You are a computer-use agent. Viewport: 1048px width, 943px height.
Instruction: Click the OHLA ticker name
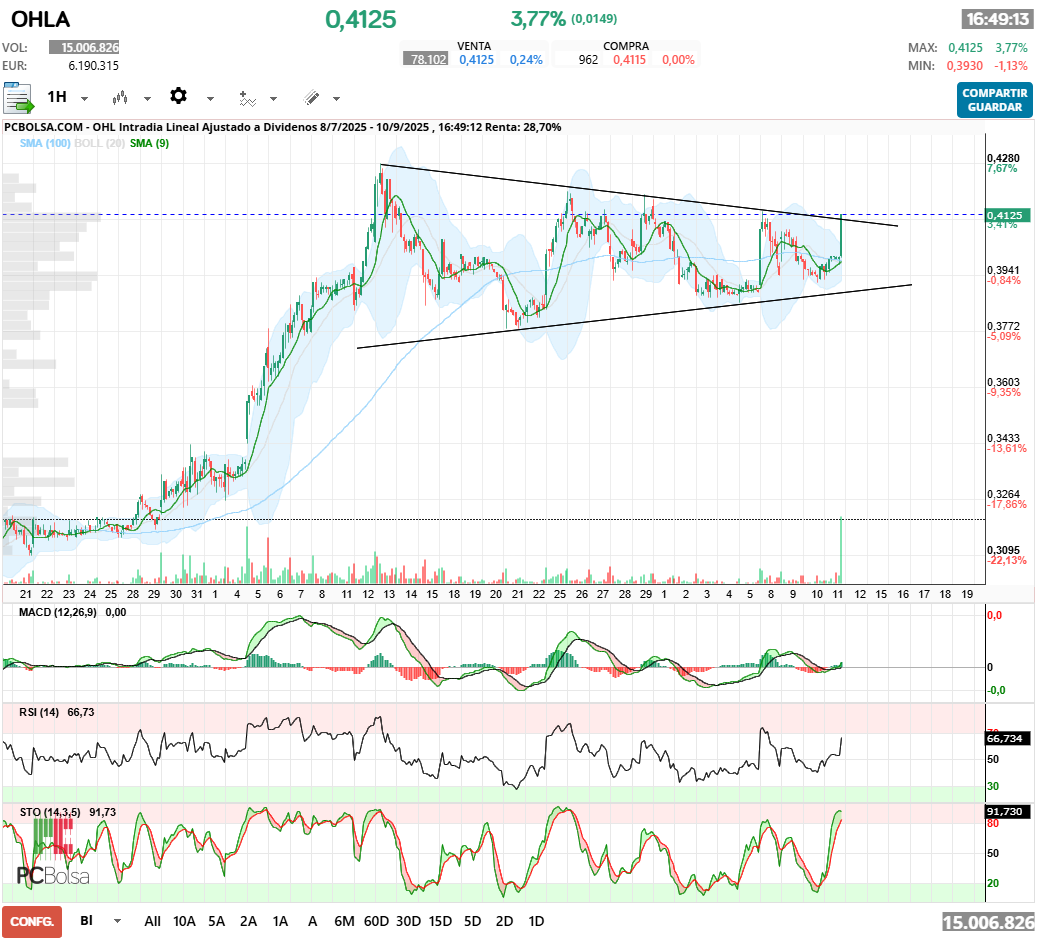(41, 19)
